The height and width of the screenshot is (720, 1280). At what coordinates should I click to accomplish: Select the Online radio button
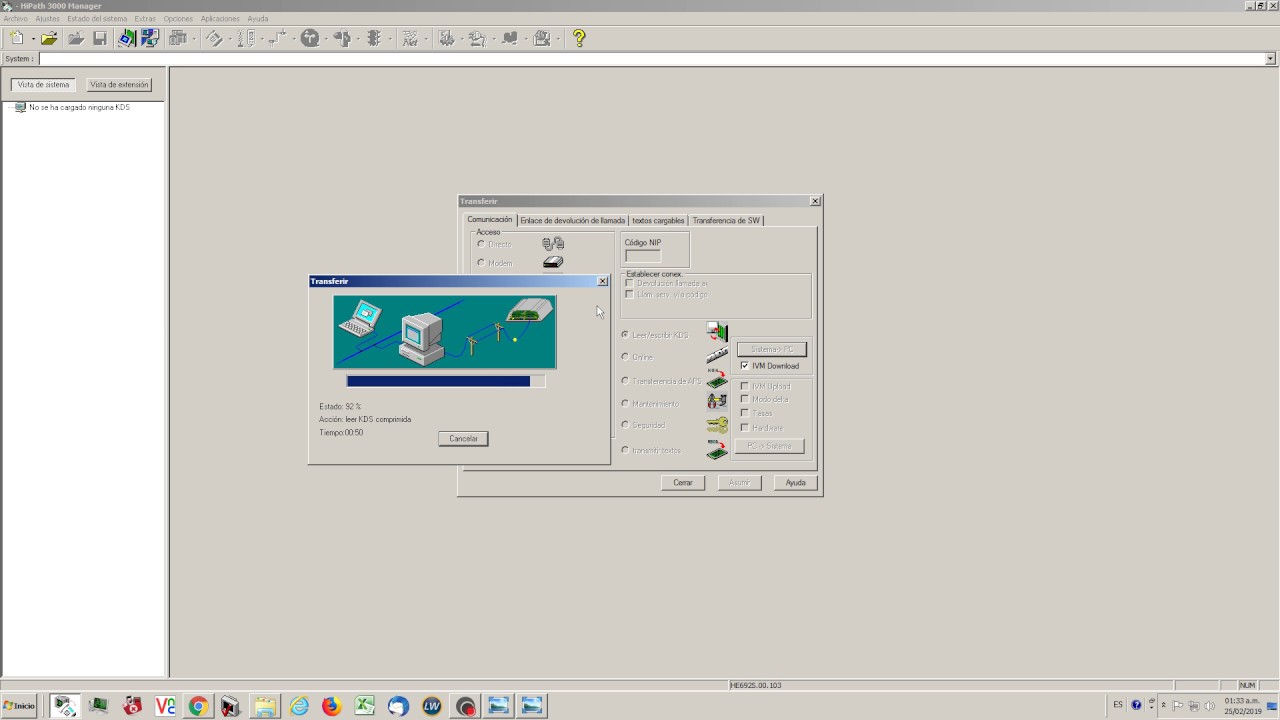click(x=625, y=357)
